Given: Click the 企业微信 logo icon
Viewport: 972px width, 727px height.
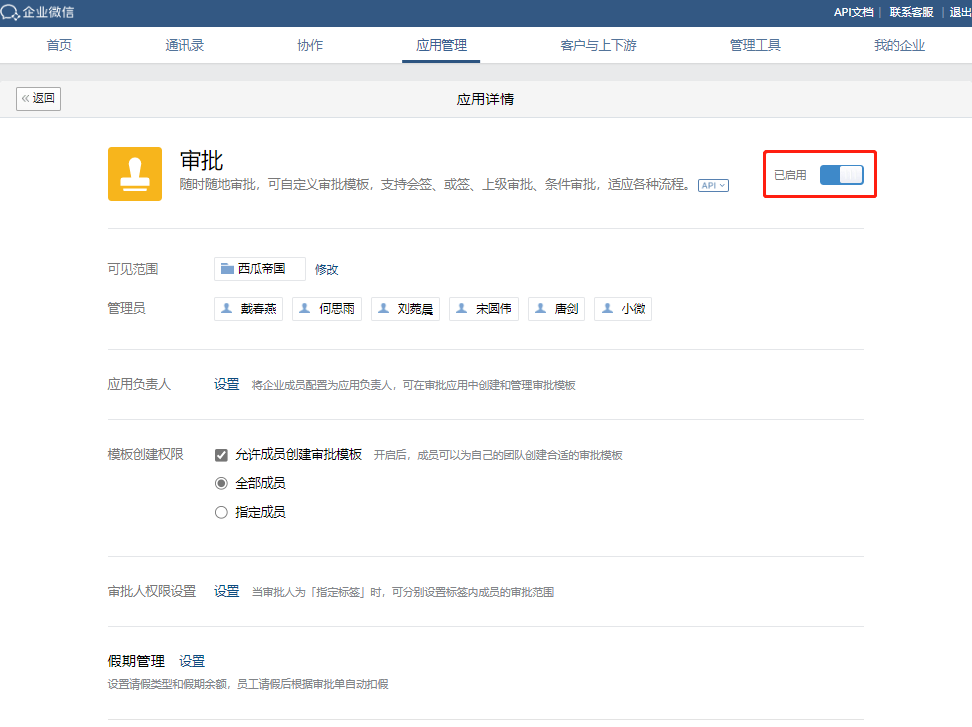Looking at the screenshot, I should coord(10,12).
